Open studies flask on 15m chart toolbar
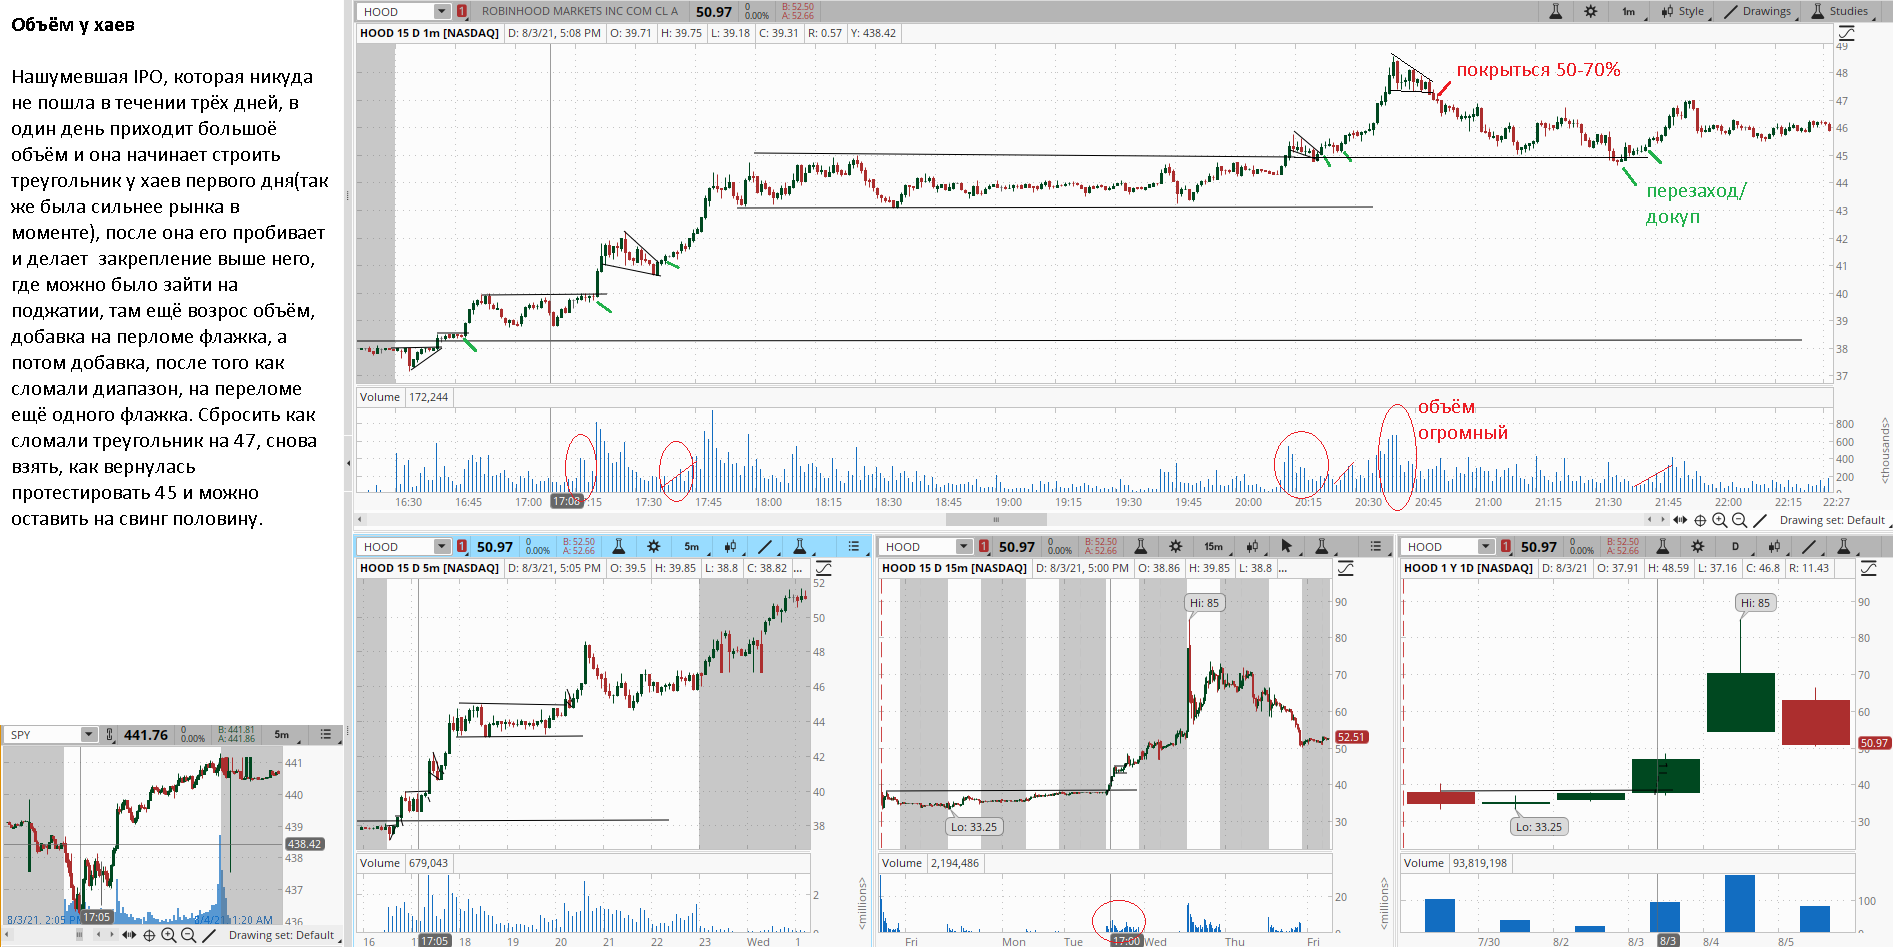This screenshot has height=947, width=1893. click(1321, 546)
